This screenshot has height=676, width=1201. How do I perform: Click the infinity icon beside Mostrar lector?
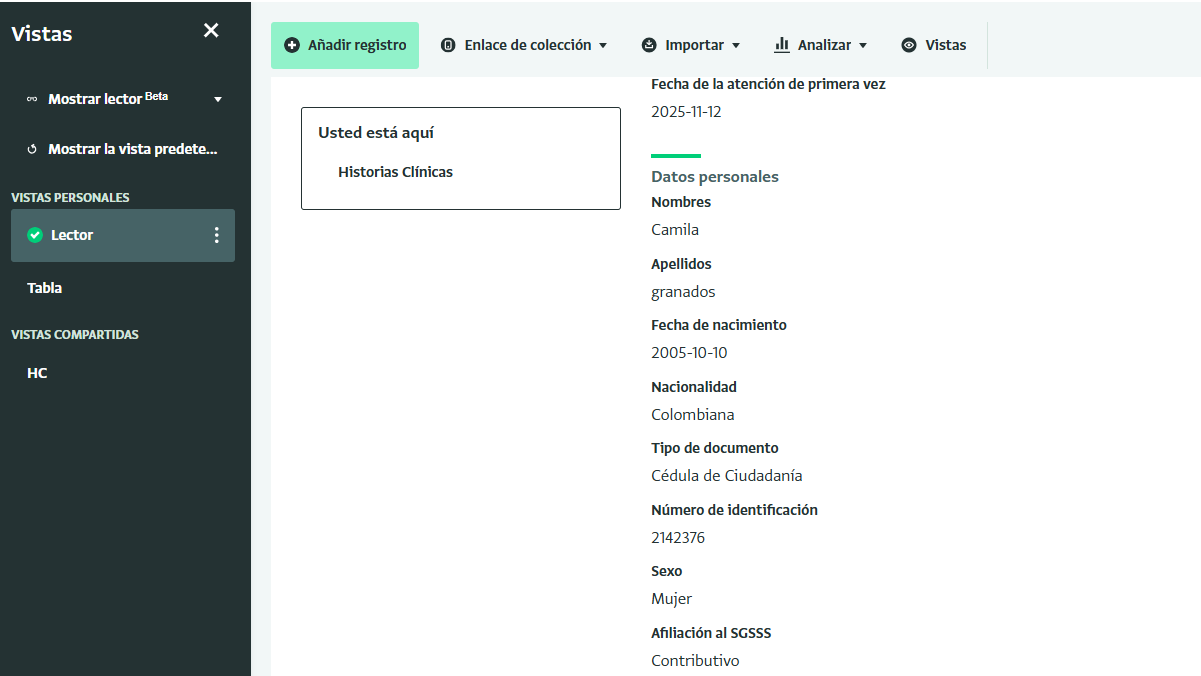(32, 99)
